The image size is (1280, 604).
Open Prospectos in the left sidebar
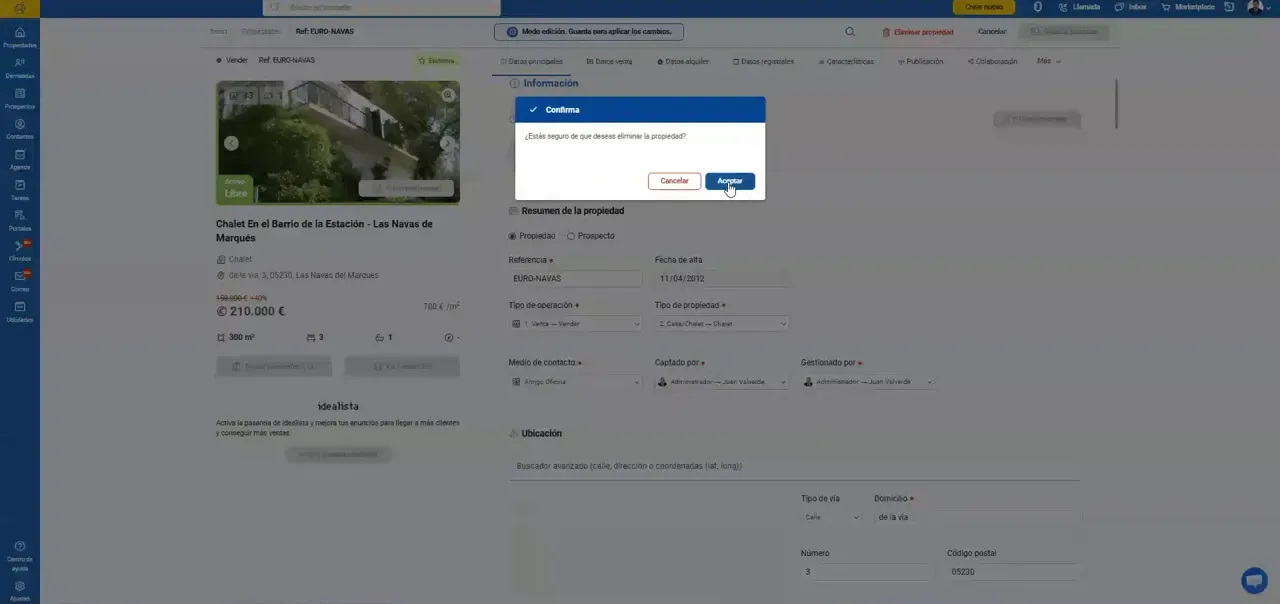(x=20, y=98)
